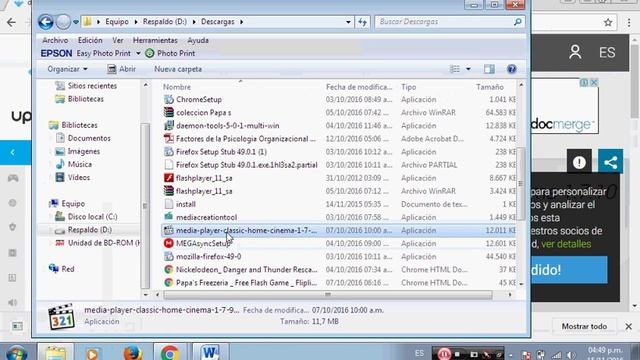Select mediacreationtool file icon
640x360 pixels.
169,217
